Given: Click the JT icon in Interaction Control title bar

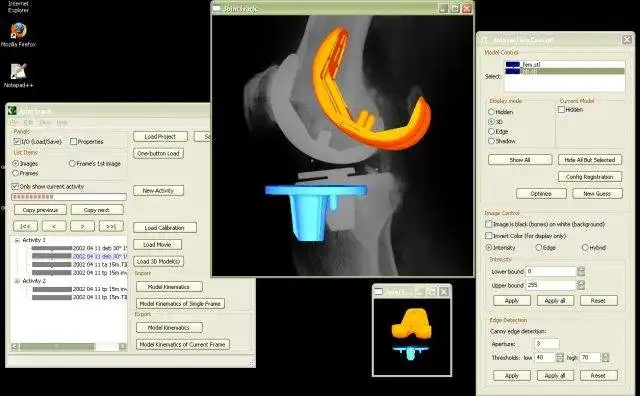Looking at the screenshot, I should pos(483,40).
